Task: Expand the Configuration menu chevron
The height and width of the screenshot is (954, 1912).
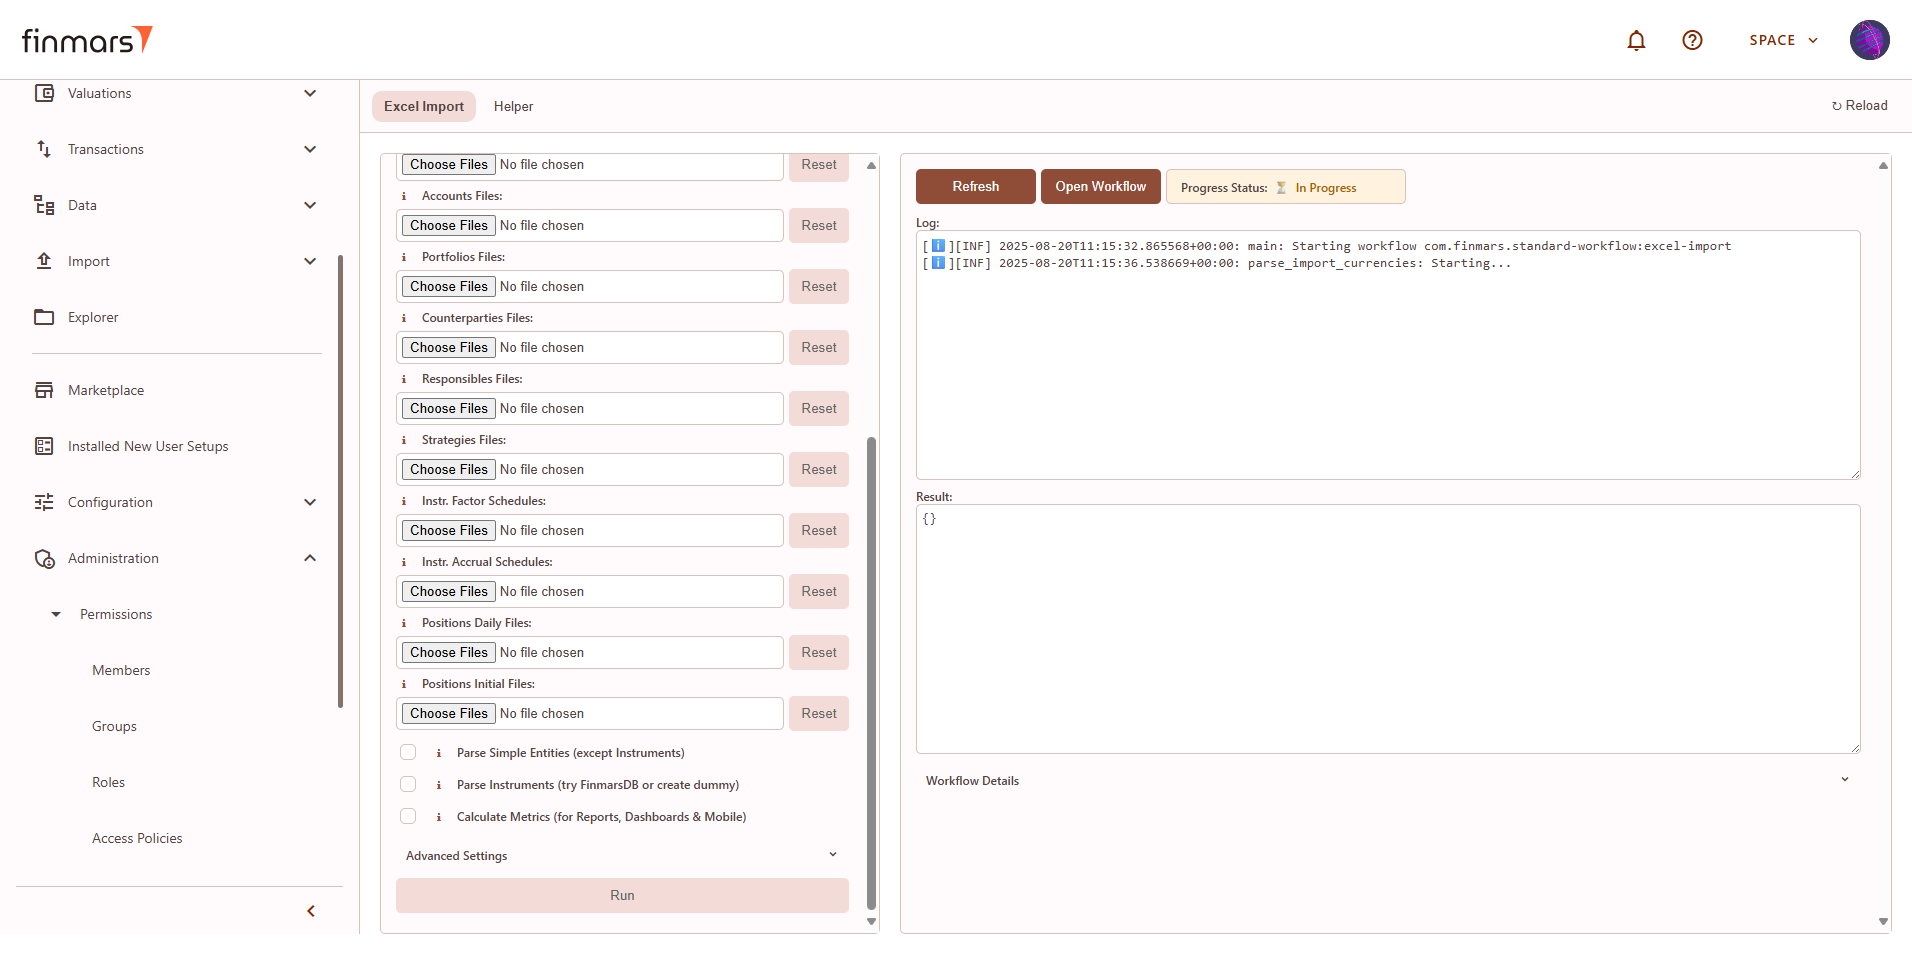Action: pyautogui.click(x=310, y=502)
